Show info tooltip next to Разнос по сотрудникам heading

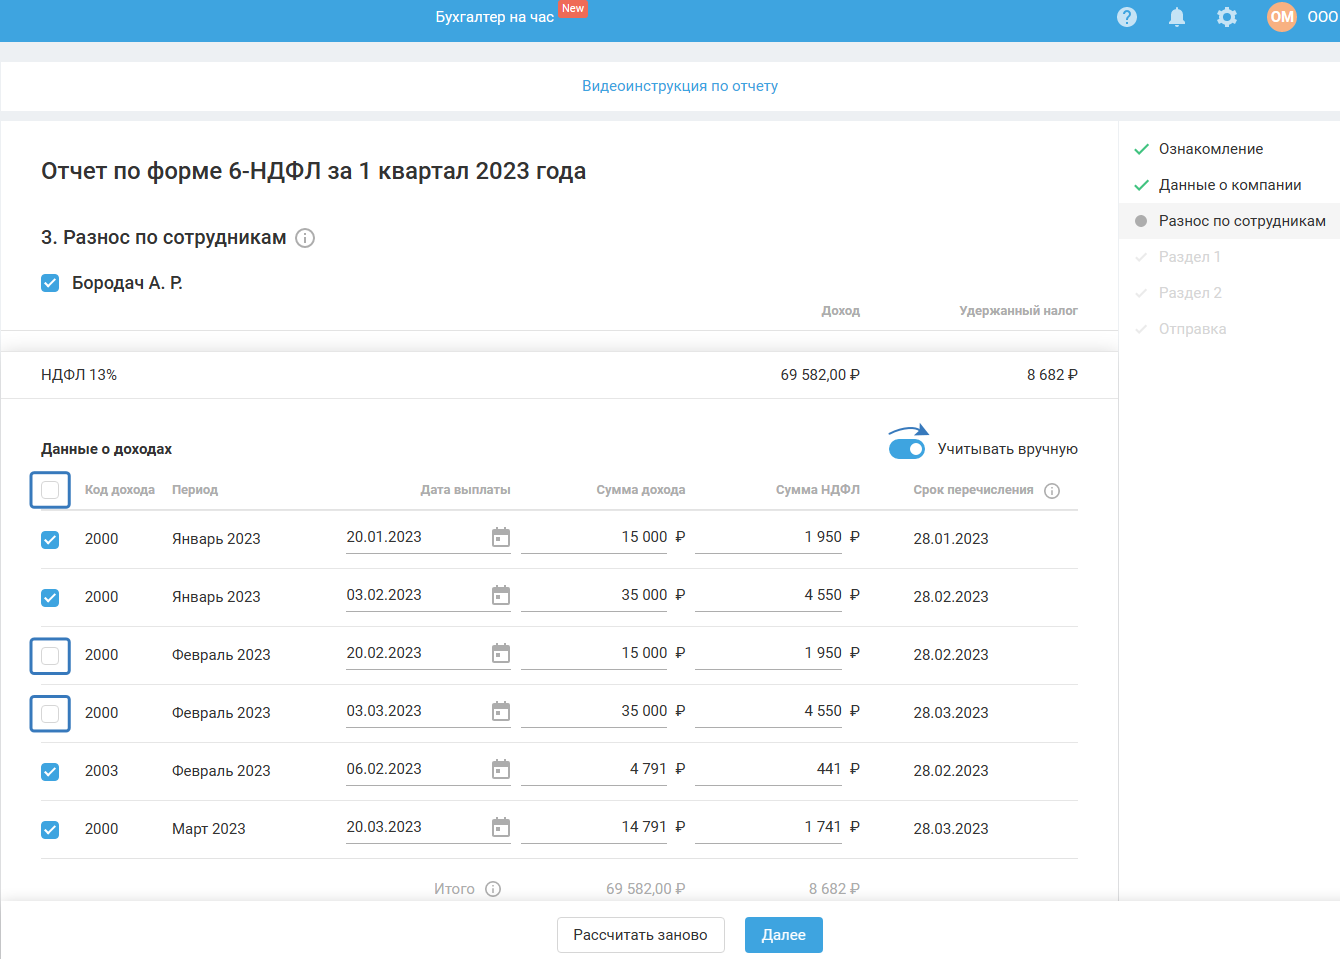click(306, 238)
